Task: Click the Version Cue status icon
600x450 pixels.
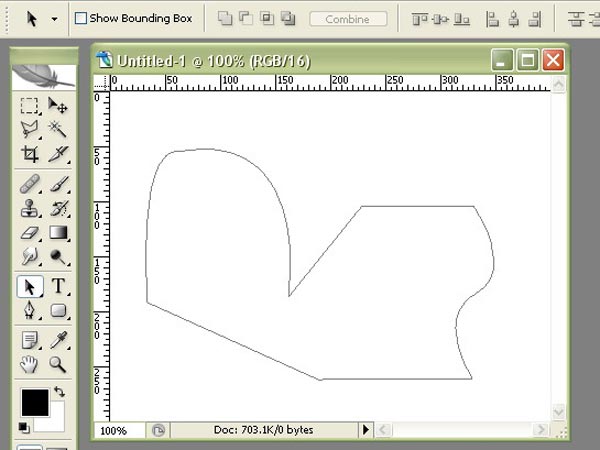Action: click(x=158, y=430)
